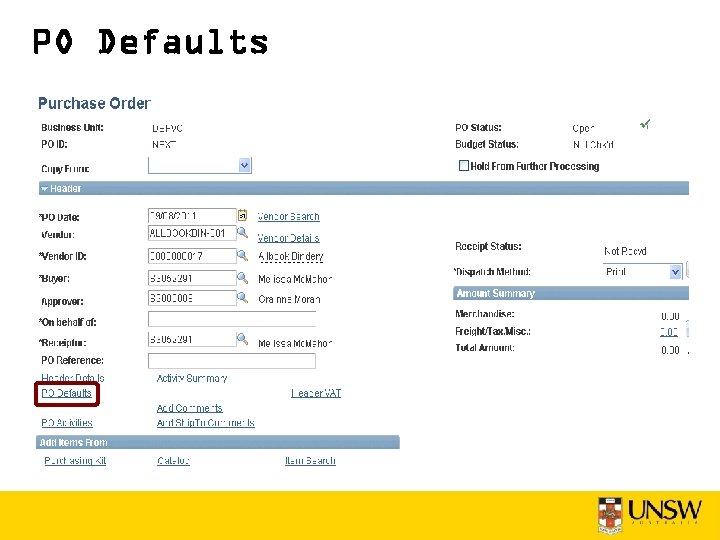Click the Purchase Order page title
The image size is (720, 540).
94,103
